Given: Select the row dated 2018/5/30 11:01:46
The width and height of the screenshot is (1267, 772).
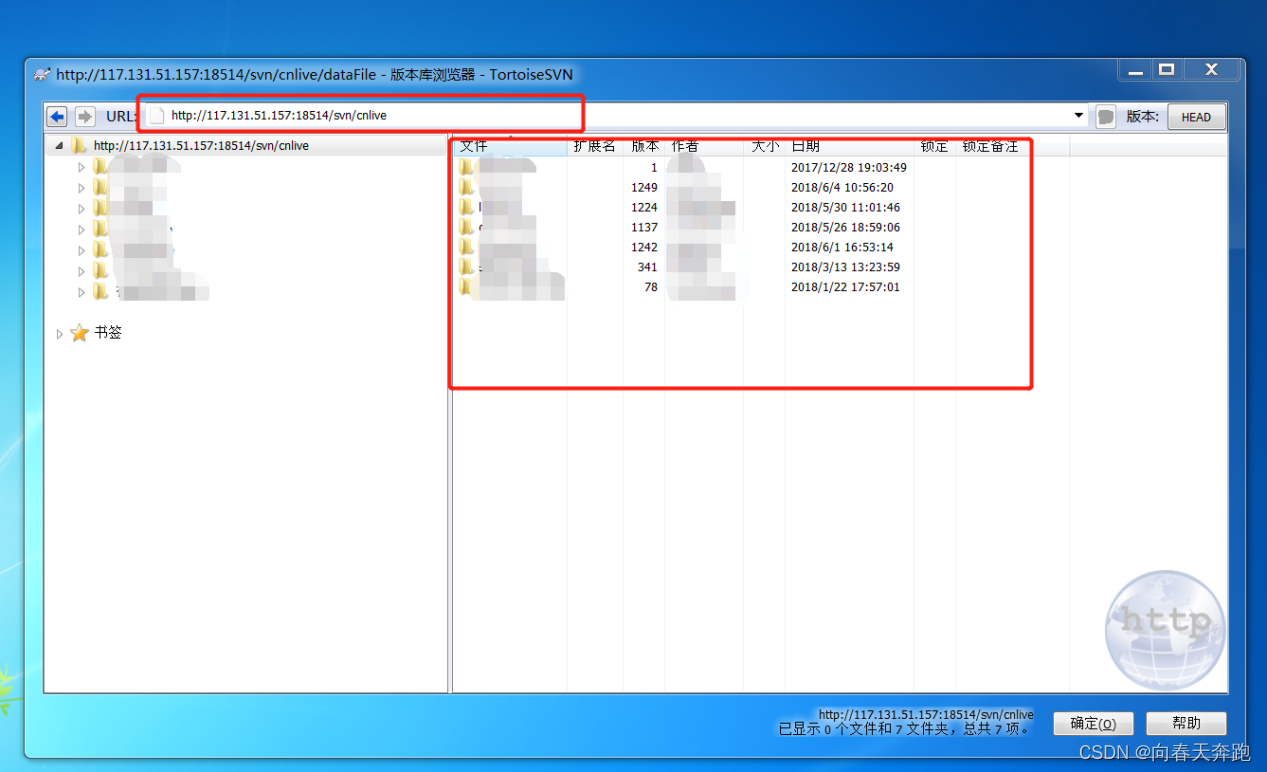Looking at the screenshot, I should coord(845,207).
